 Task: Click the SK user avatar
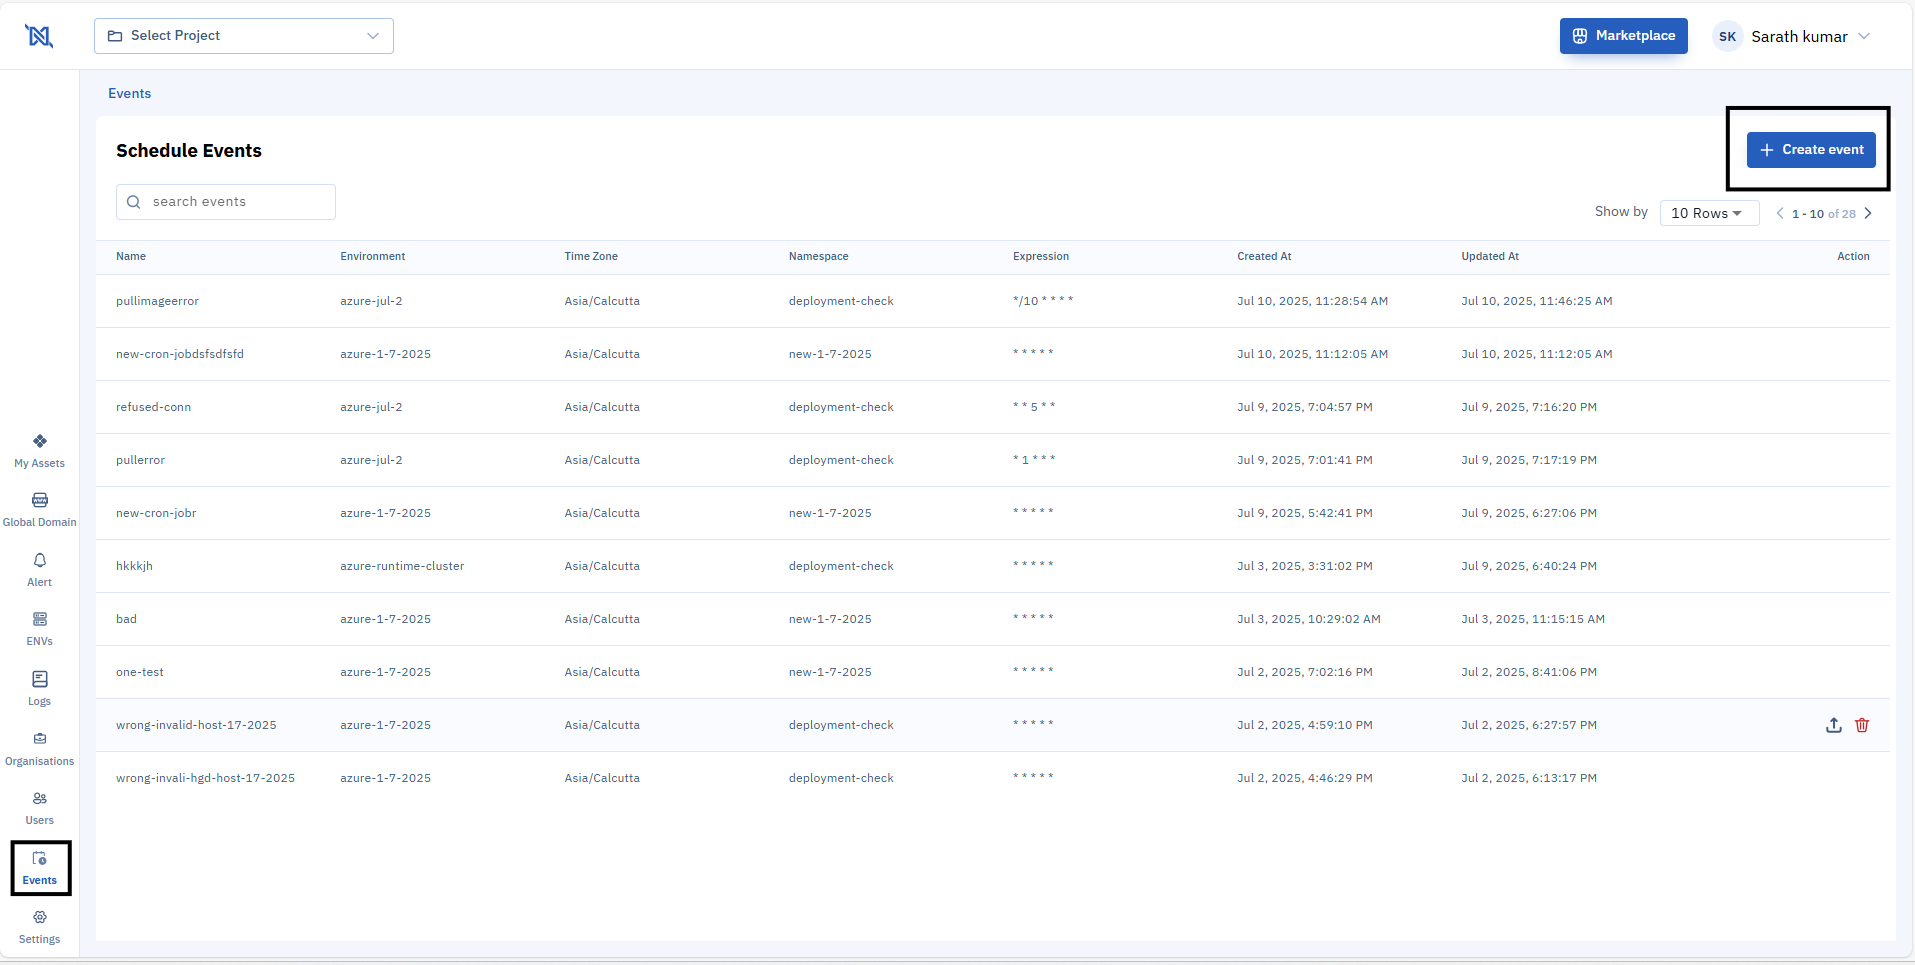[1727, 36]
